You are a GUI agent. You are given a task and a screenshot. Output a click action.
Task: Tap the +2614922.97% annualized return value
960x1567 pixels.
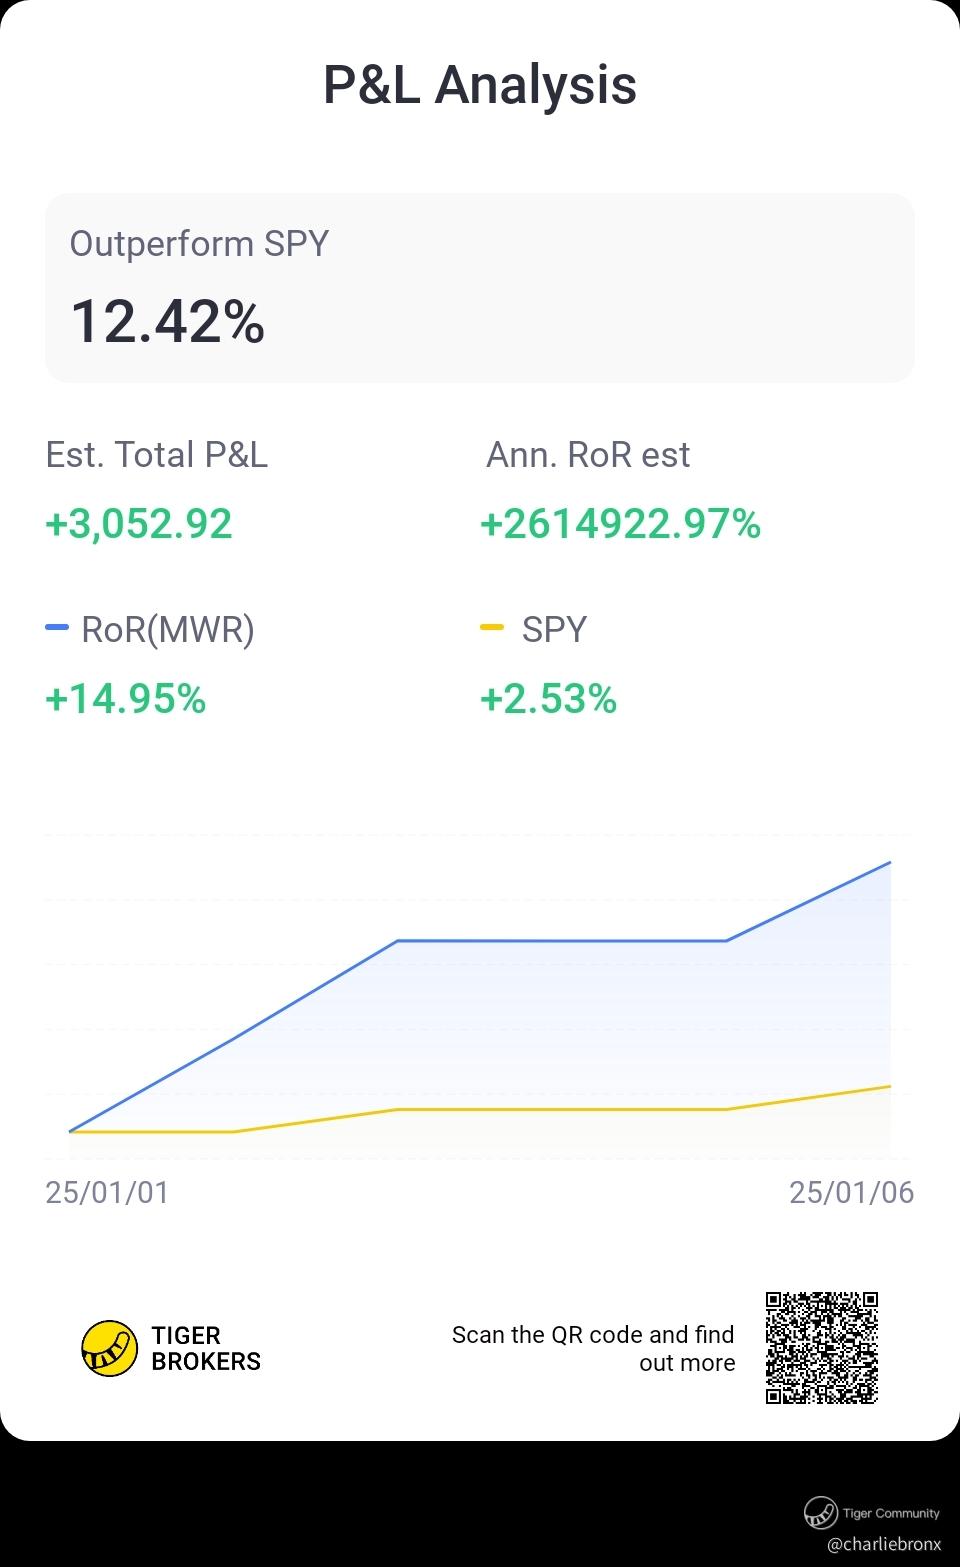[621, 524]
